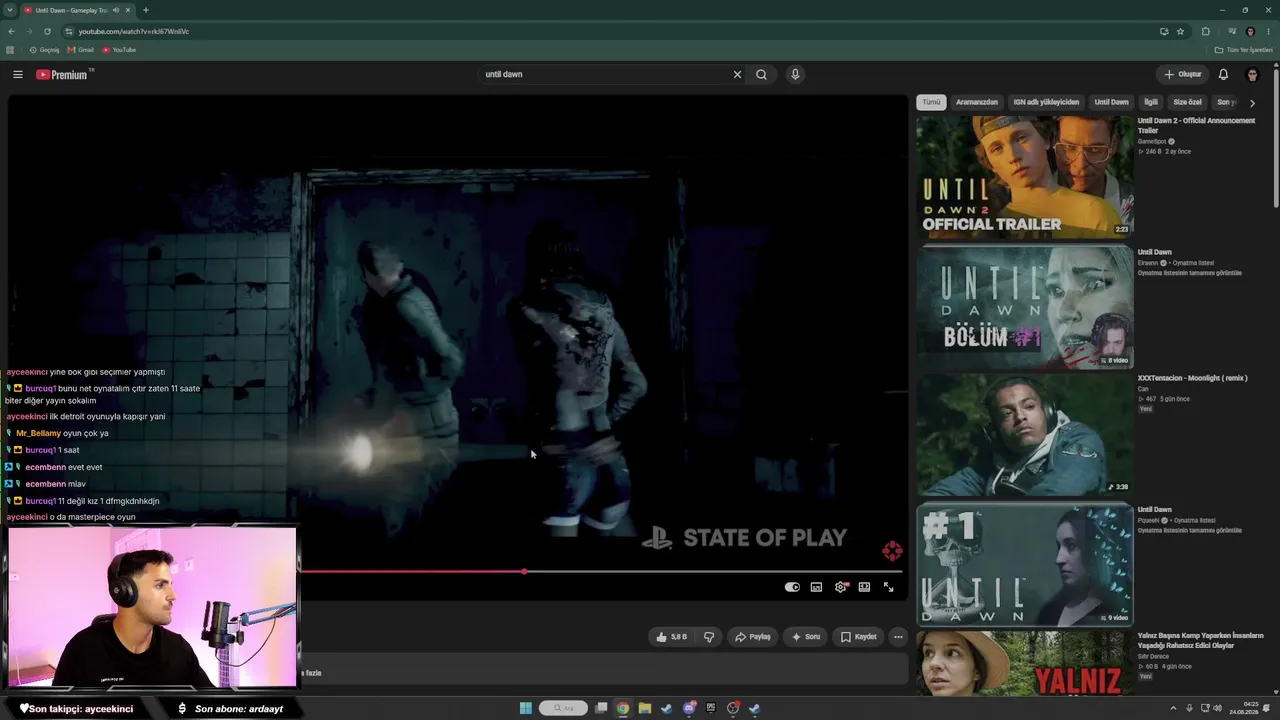
Task: Click the Windows taskbar search box
Action: click(x=563, y=708)
